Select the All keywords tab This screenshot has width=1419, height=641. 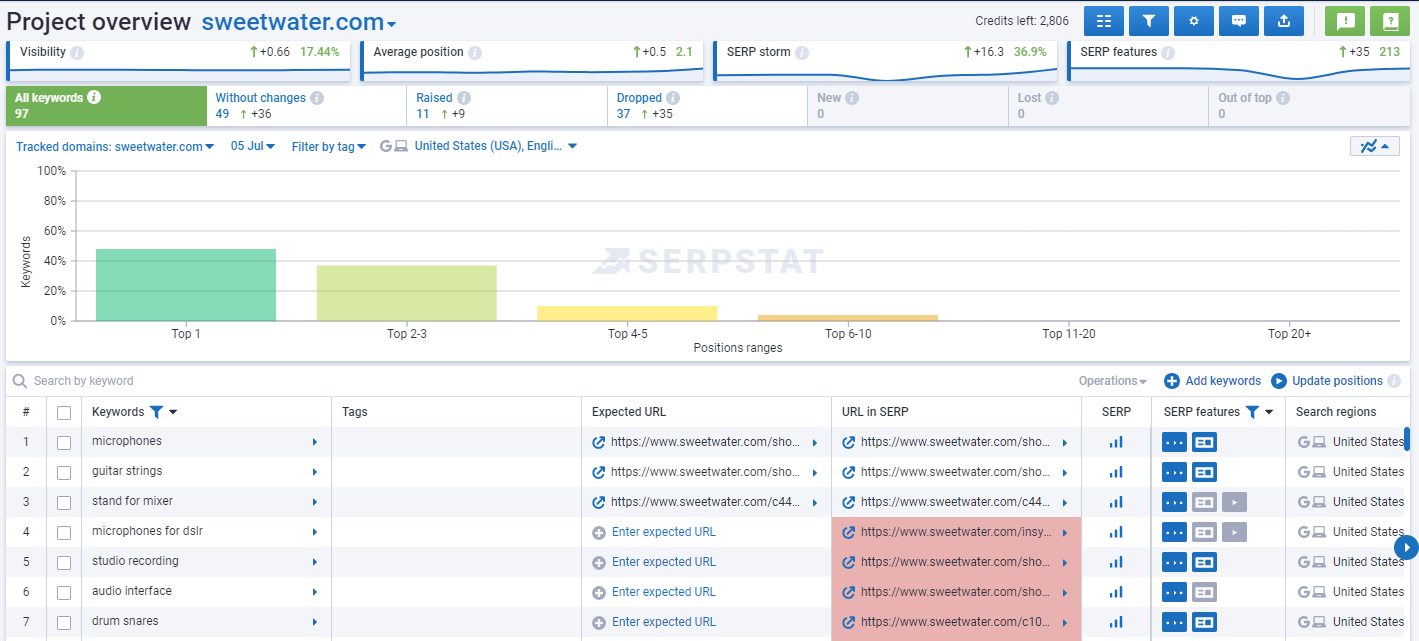[106, 106]
